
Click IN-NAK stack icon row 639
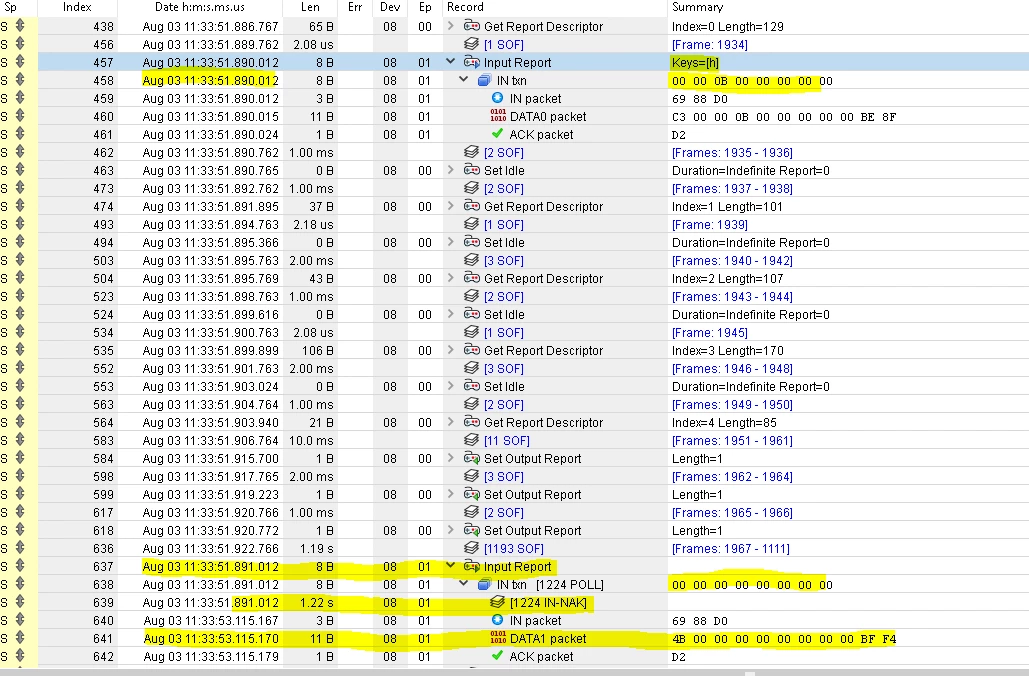click(x=498, y=602)
